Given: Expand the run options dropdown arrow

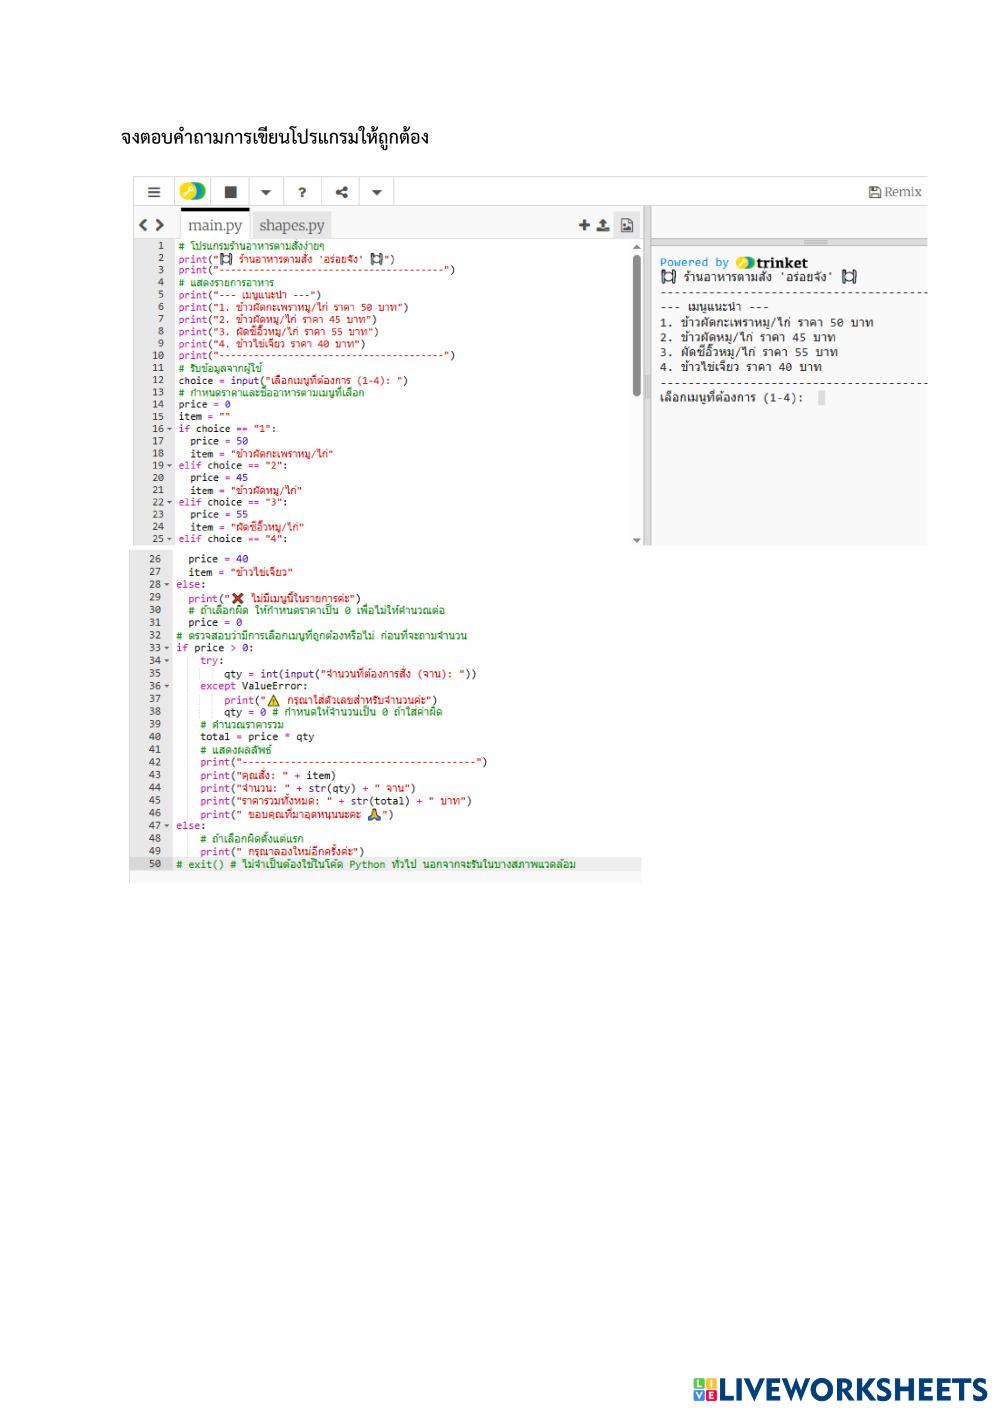Looking at the screenshot, I should click(x=266, y=192).
